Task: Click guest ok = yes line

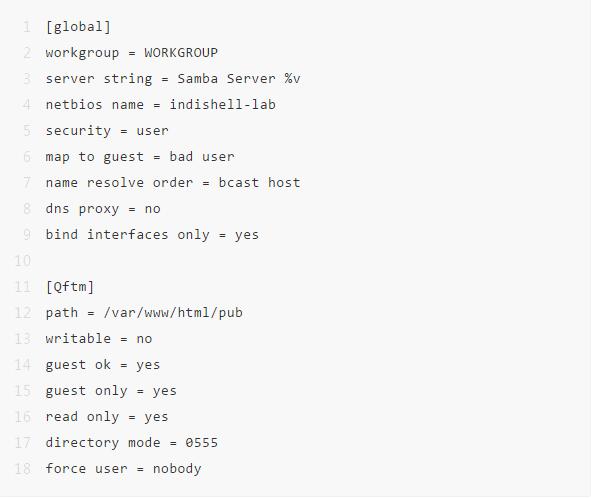Action: pyautogui.click(x=103, y=365)
